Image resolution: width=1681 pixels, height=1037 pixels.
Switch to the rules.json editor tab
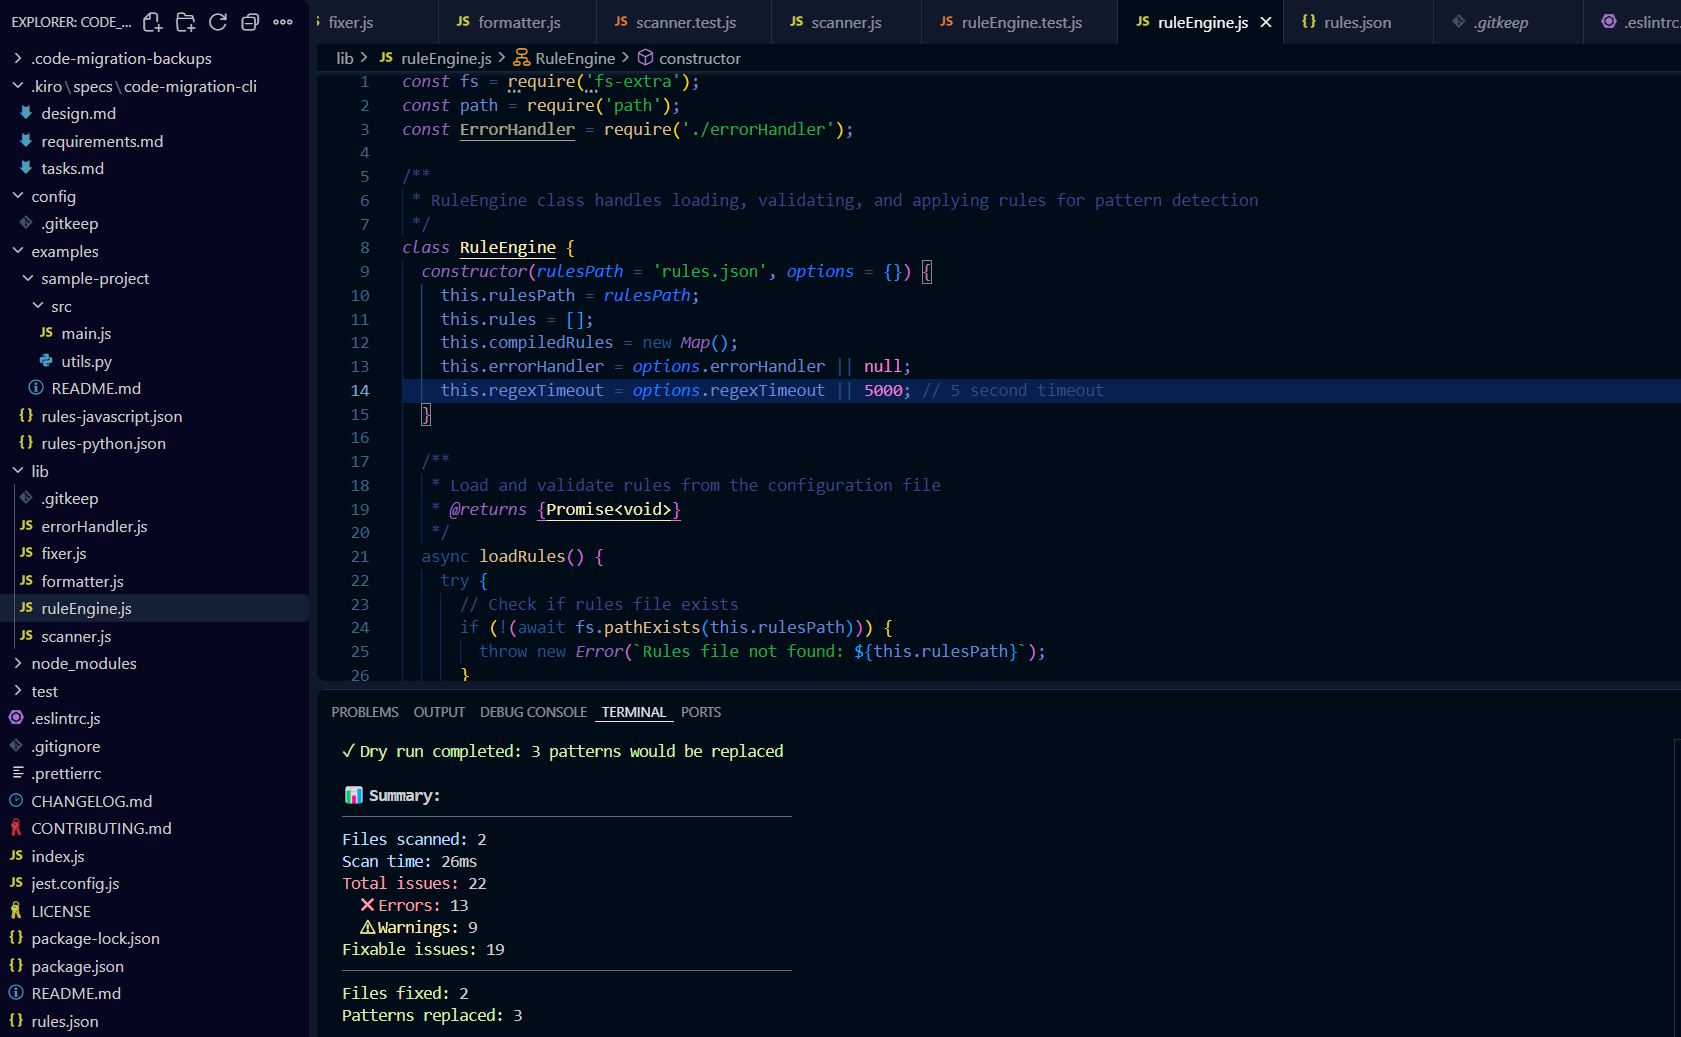(x=1356, y=22)
